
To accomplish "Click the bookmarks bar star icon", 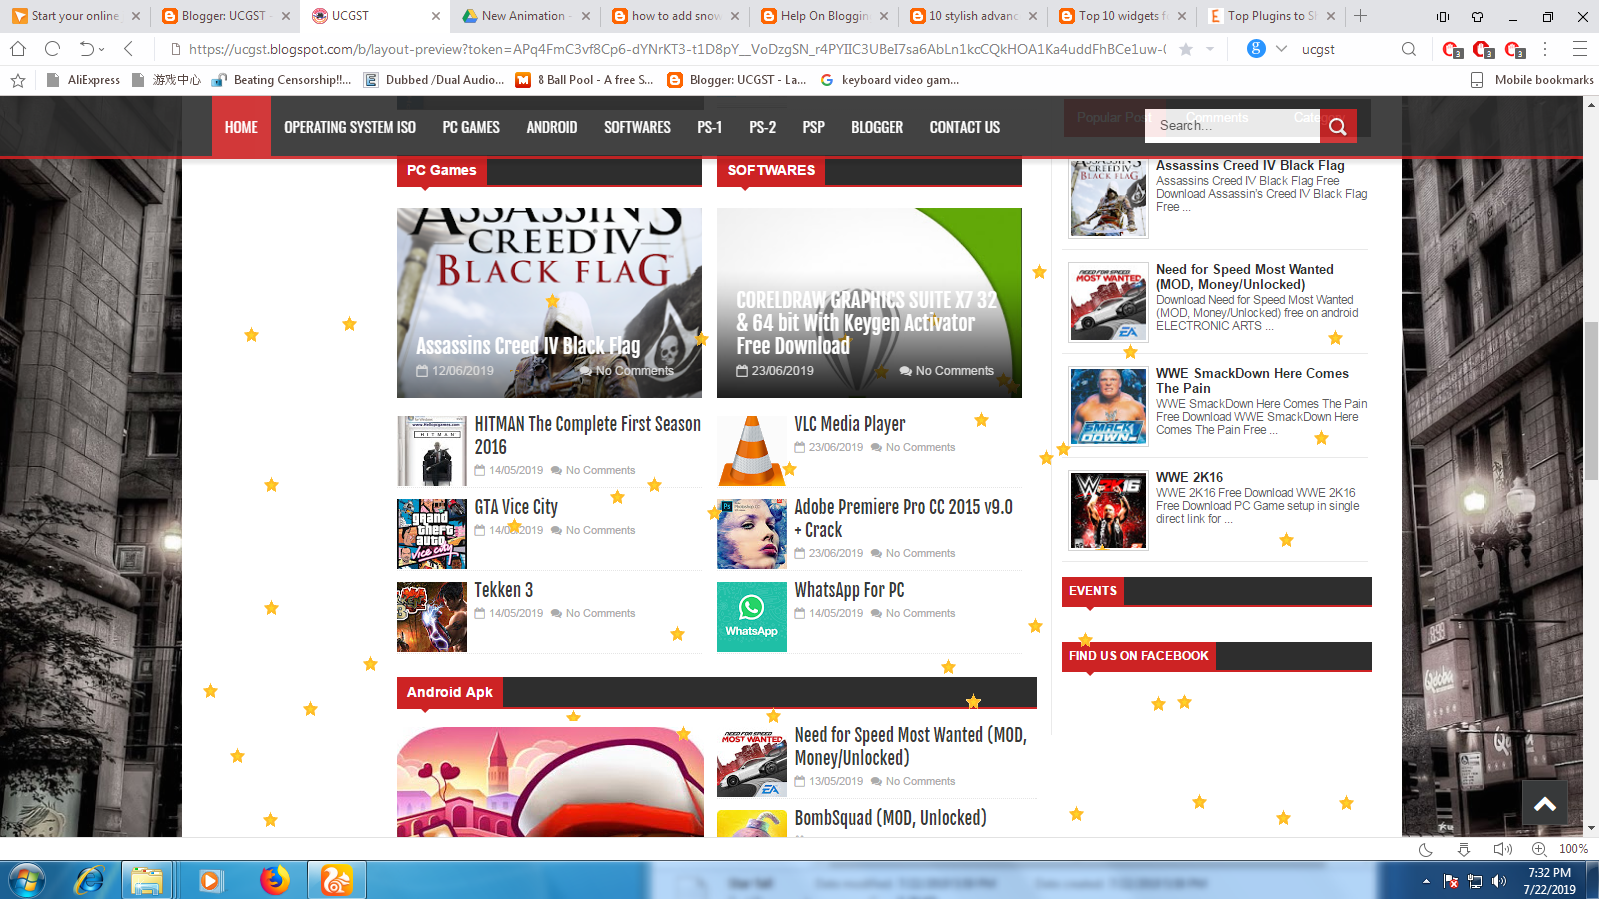I will pos(18,80).
